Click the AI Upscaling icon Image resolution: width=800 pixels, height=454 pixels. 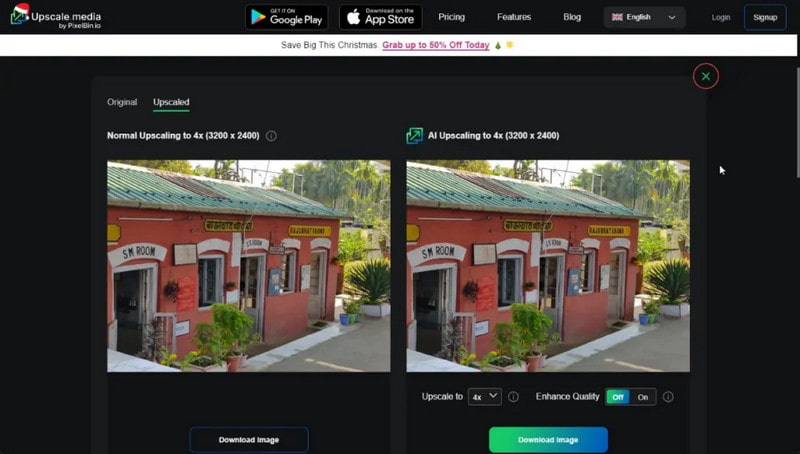(x=414, y=136)
